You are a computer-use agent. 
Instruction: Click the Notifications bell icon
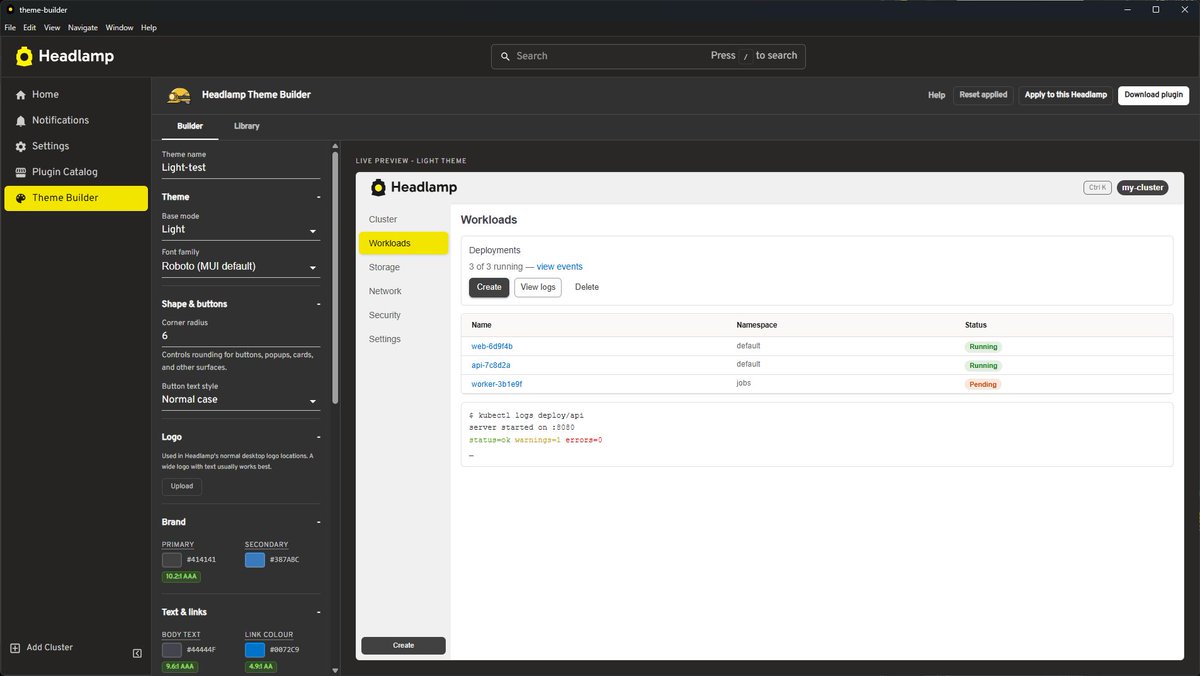point(21,121)
